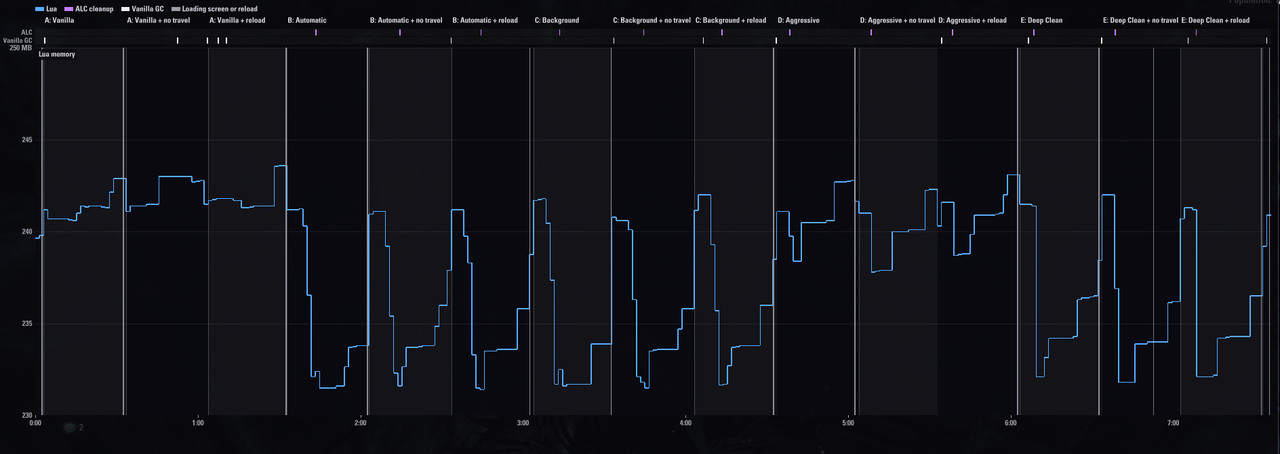
Task: Click the '250 MB' axis label
Action: 21,48
